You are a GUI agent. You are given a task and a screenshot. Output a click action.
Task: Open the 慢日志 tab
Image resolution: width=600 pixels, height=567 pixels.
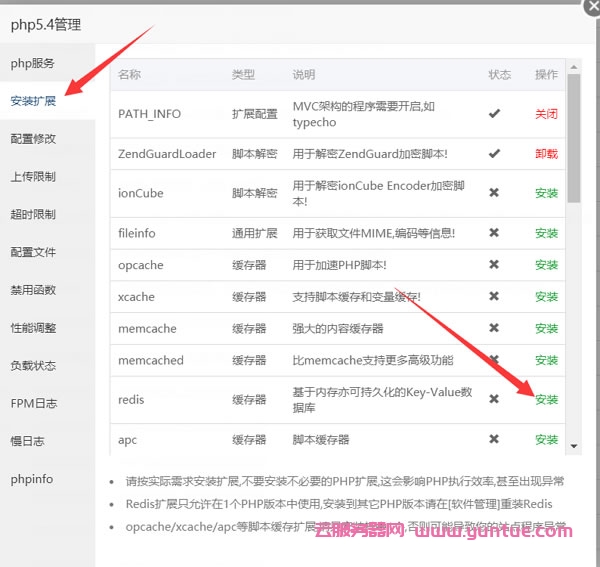[27, 441]
